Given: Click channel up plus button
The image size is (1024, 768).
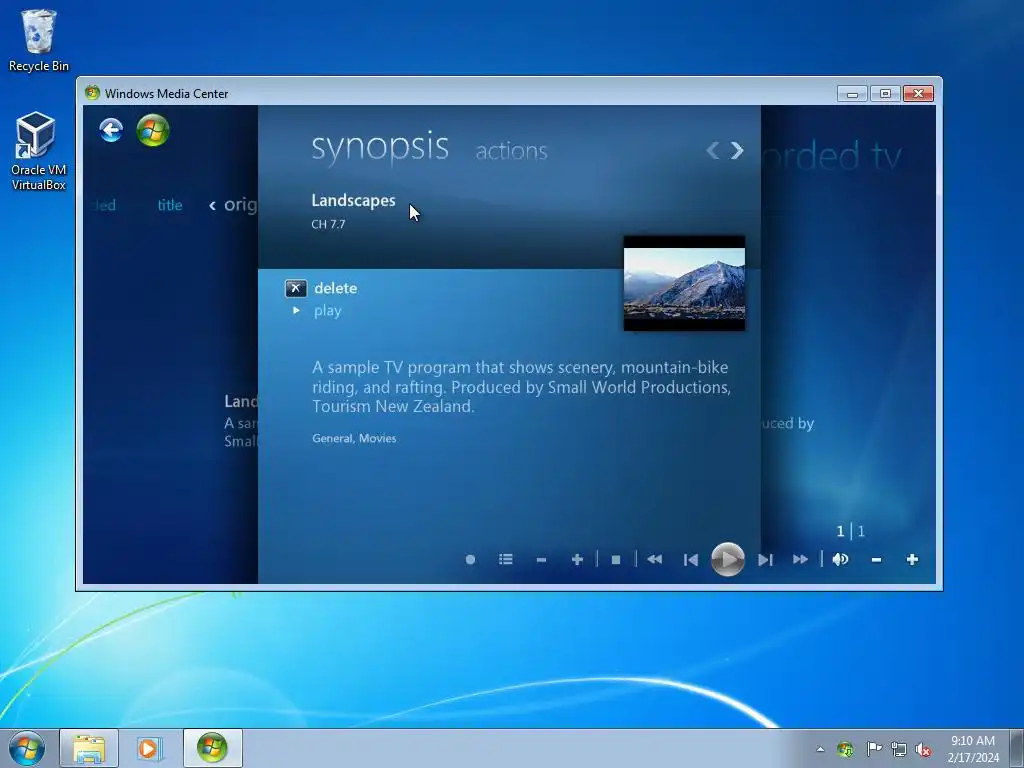Looking at the screenshot, I should pyautogui.click(x=577, y=560).
